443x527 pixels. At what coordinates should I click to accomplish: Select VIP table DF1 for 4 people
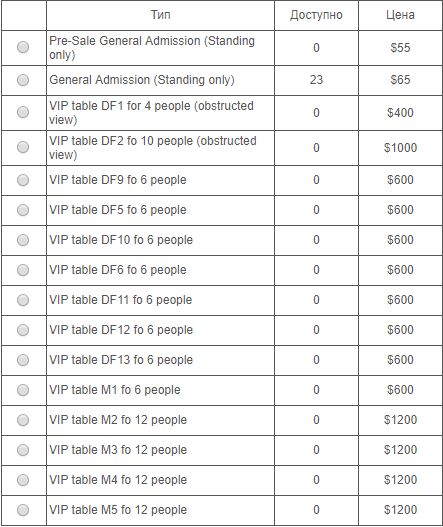coord(23,112)
